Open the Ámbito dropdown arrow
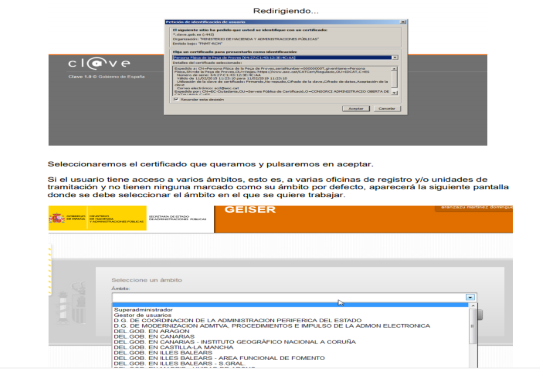The image size is (540, 378). tap(470, 297)
